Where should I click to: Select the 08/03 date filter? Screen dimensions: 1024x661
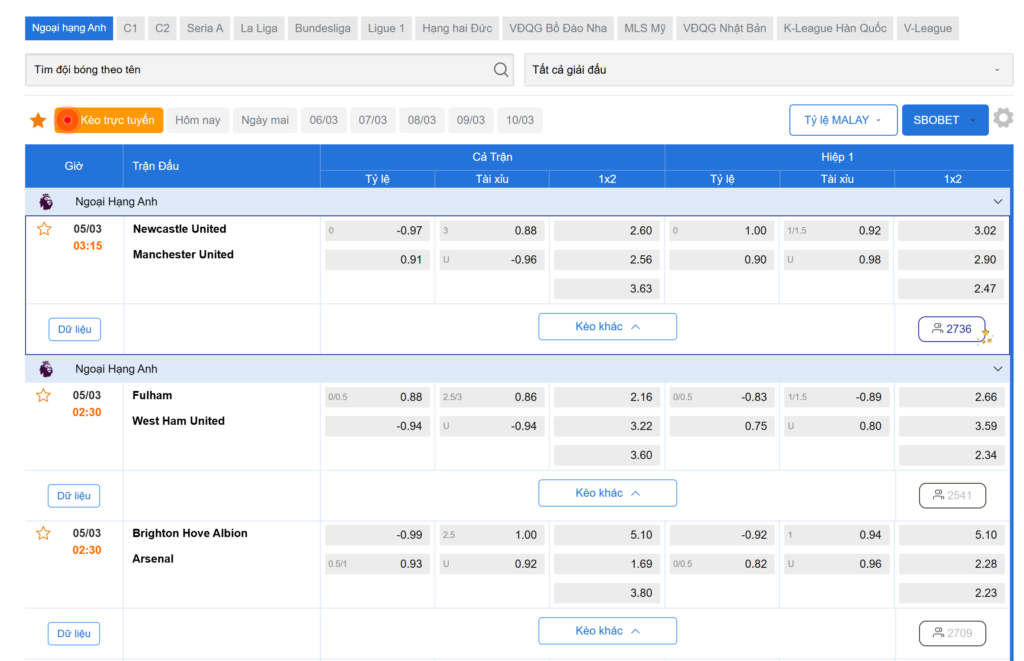pos(422,120)
